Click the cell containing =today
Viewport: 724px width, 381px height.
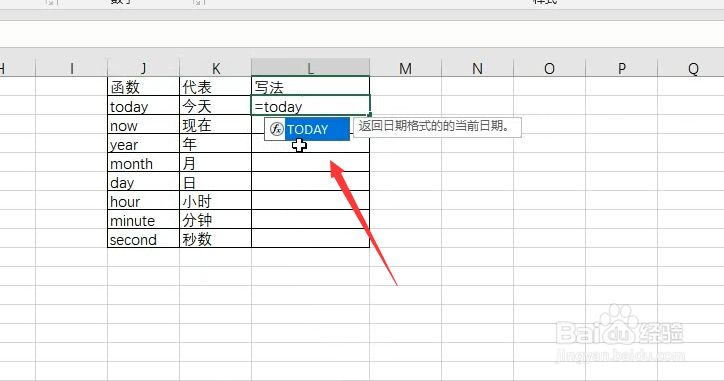pyautogui.click(x=310, y=105)
